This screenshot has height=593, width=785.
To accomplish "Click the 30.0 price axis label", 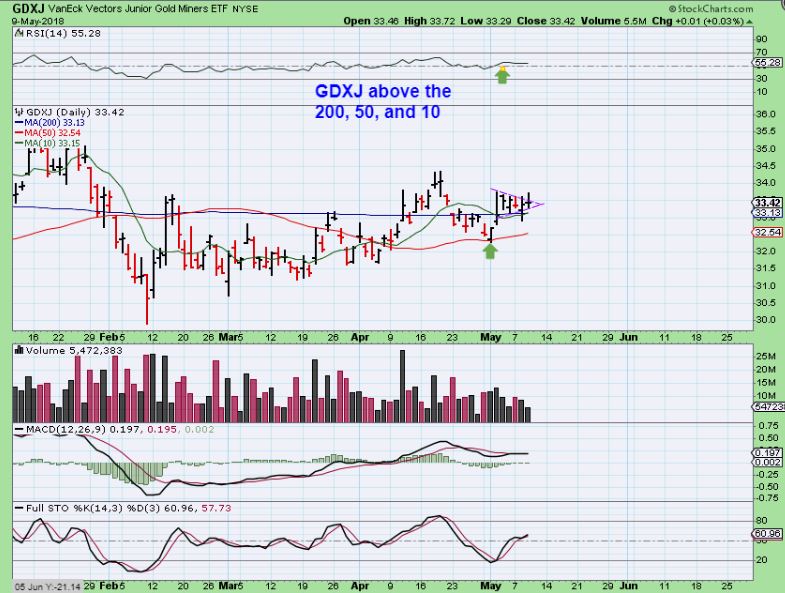I will [765, 320].
